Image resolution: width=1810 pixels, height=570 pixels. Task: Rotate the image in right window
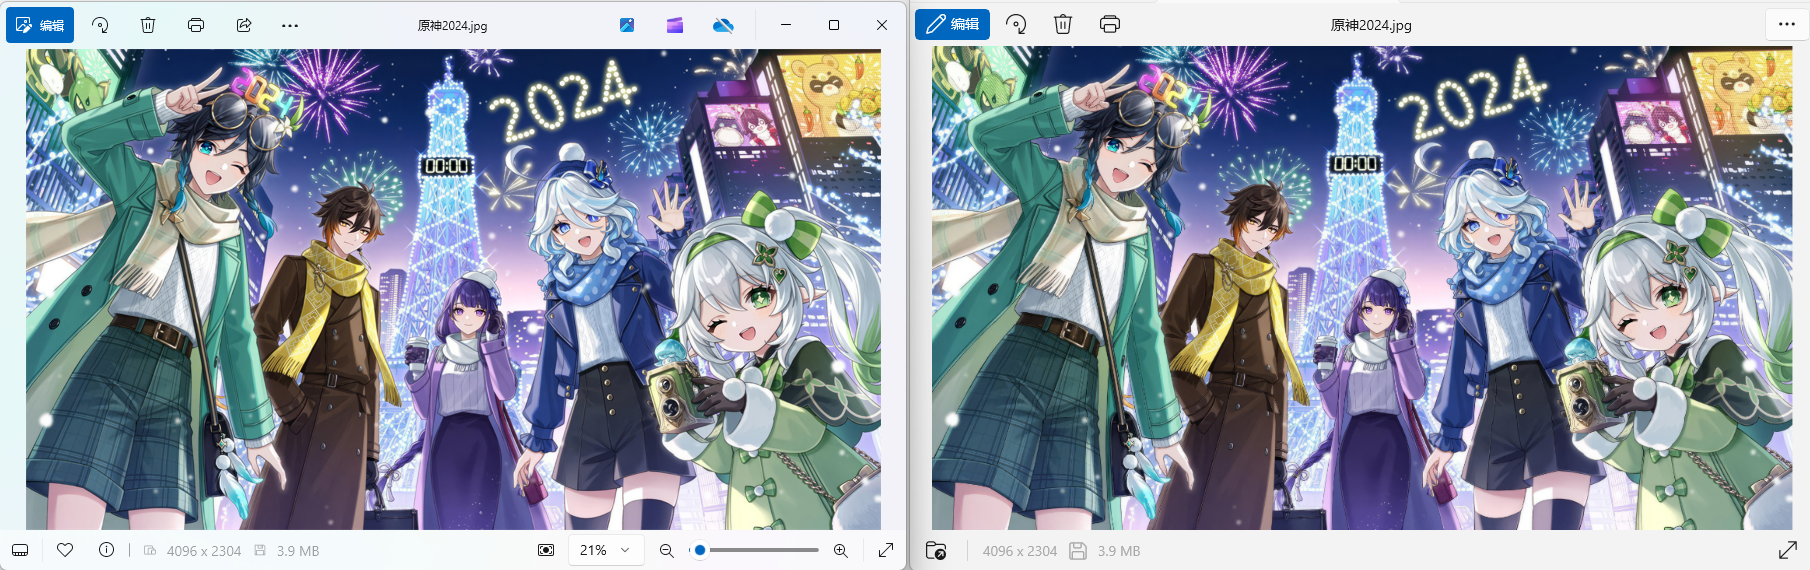pyautogui.click(x=1016, y=24)
